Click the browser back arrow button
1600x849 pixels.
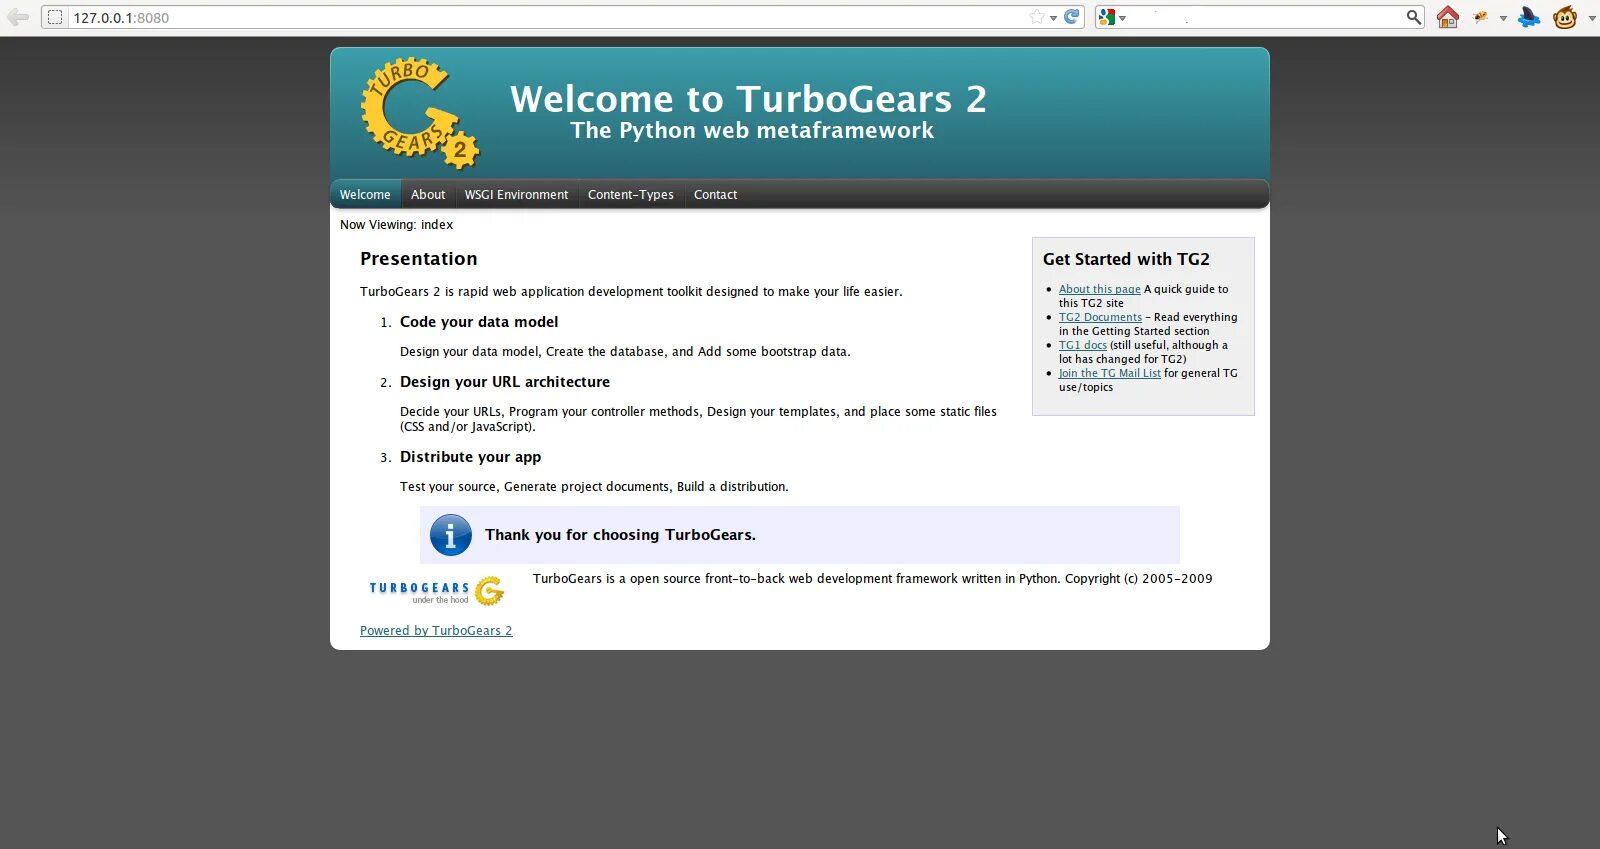18,17
